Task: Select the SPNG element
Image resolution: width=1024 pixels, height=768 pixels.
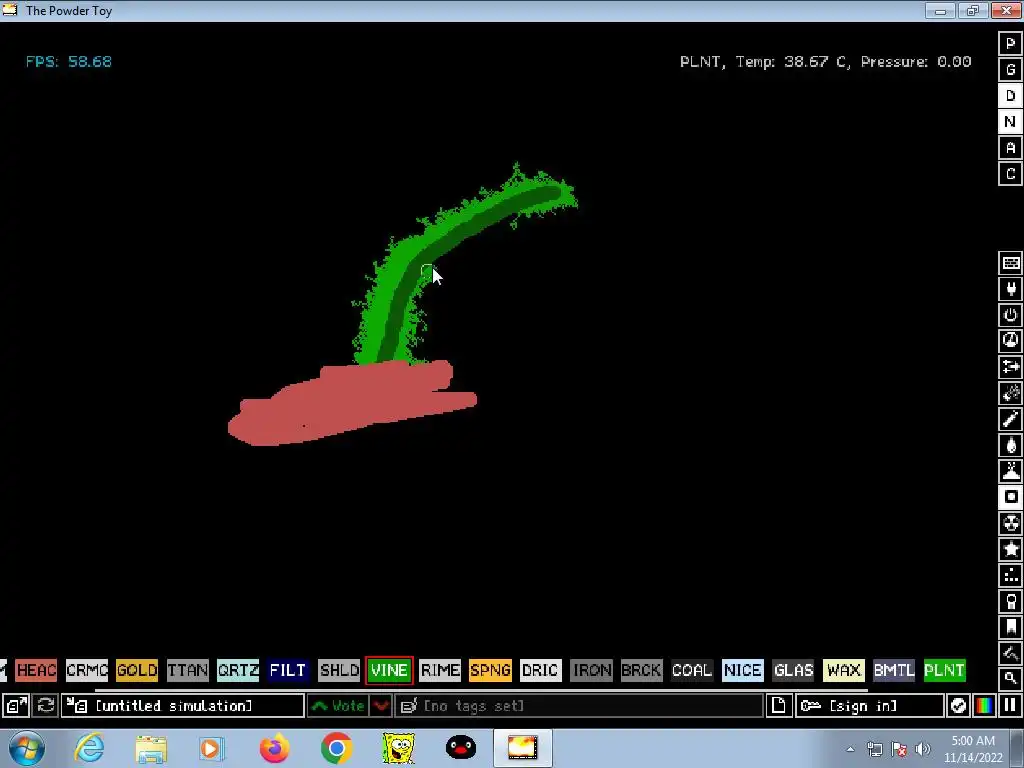Action: (490, 670)
